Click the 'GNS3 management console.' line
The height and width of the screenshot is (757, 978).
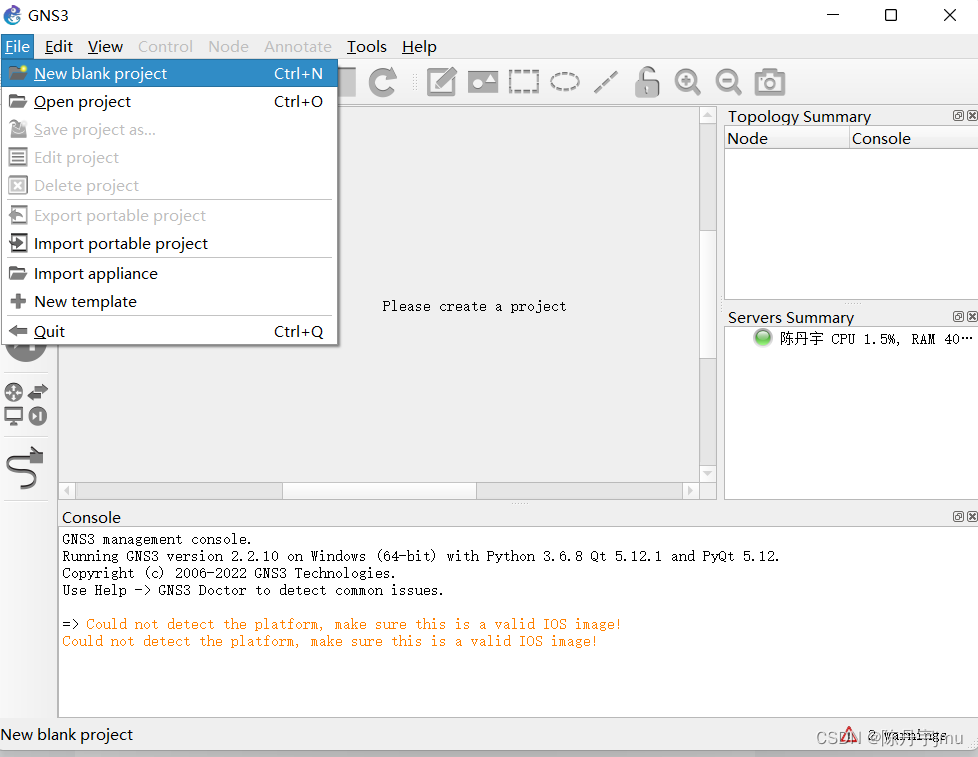pos(157,539)
